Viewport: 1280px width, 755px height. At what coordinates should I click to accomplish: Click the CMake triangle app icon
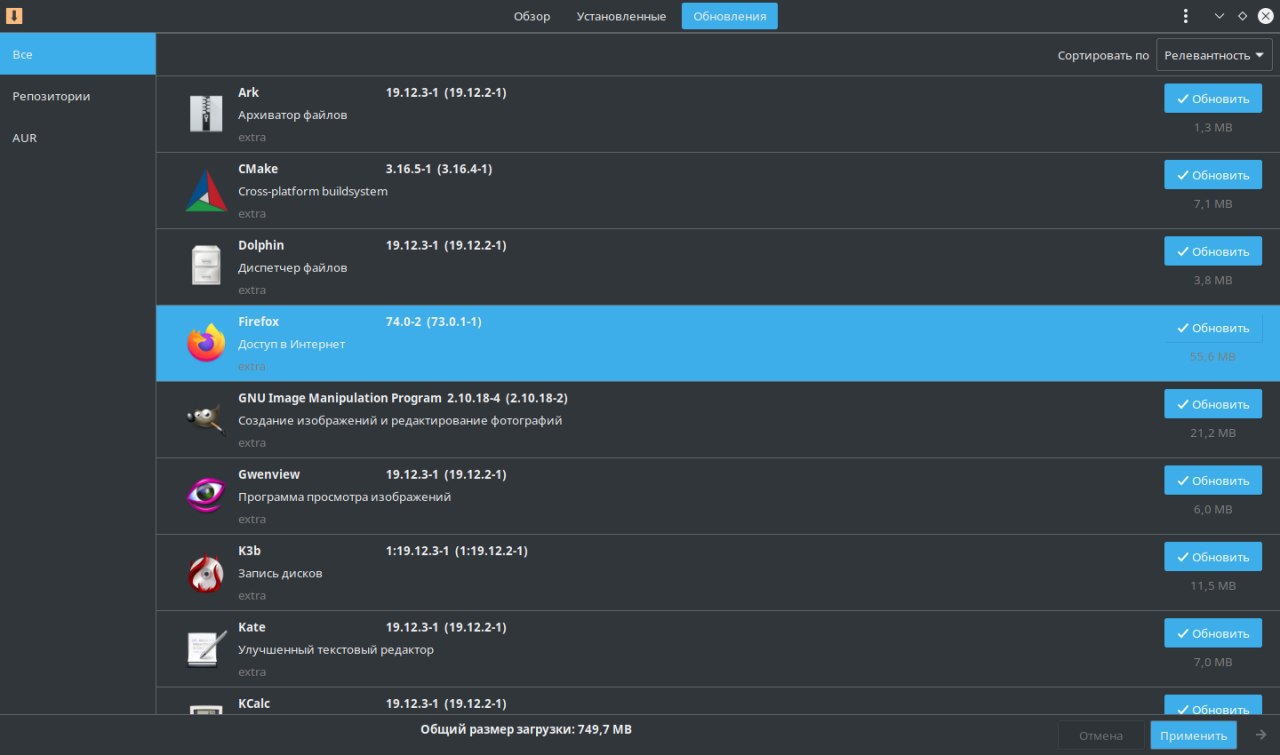tap(206, 191)
